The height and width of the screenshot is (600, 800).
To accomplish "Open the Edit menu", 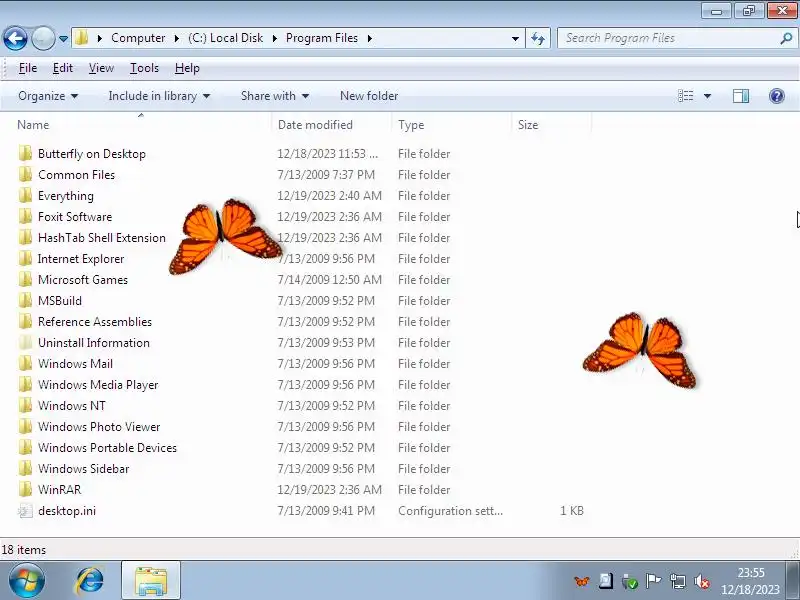I will pos(63,68).
